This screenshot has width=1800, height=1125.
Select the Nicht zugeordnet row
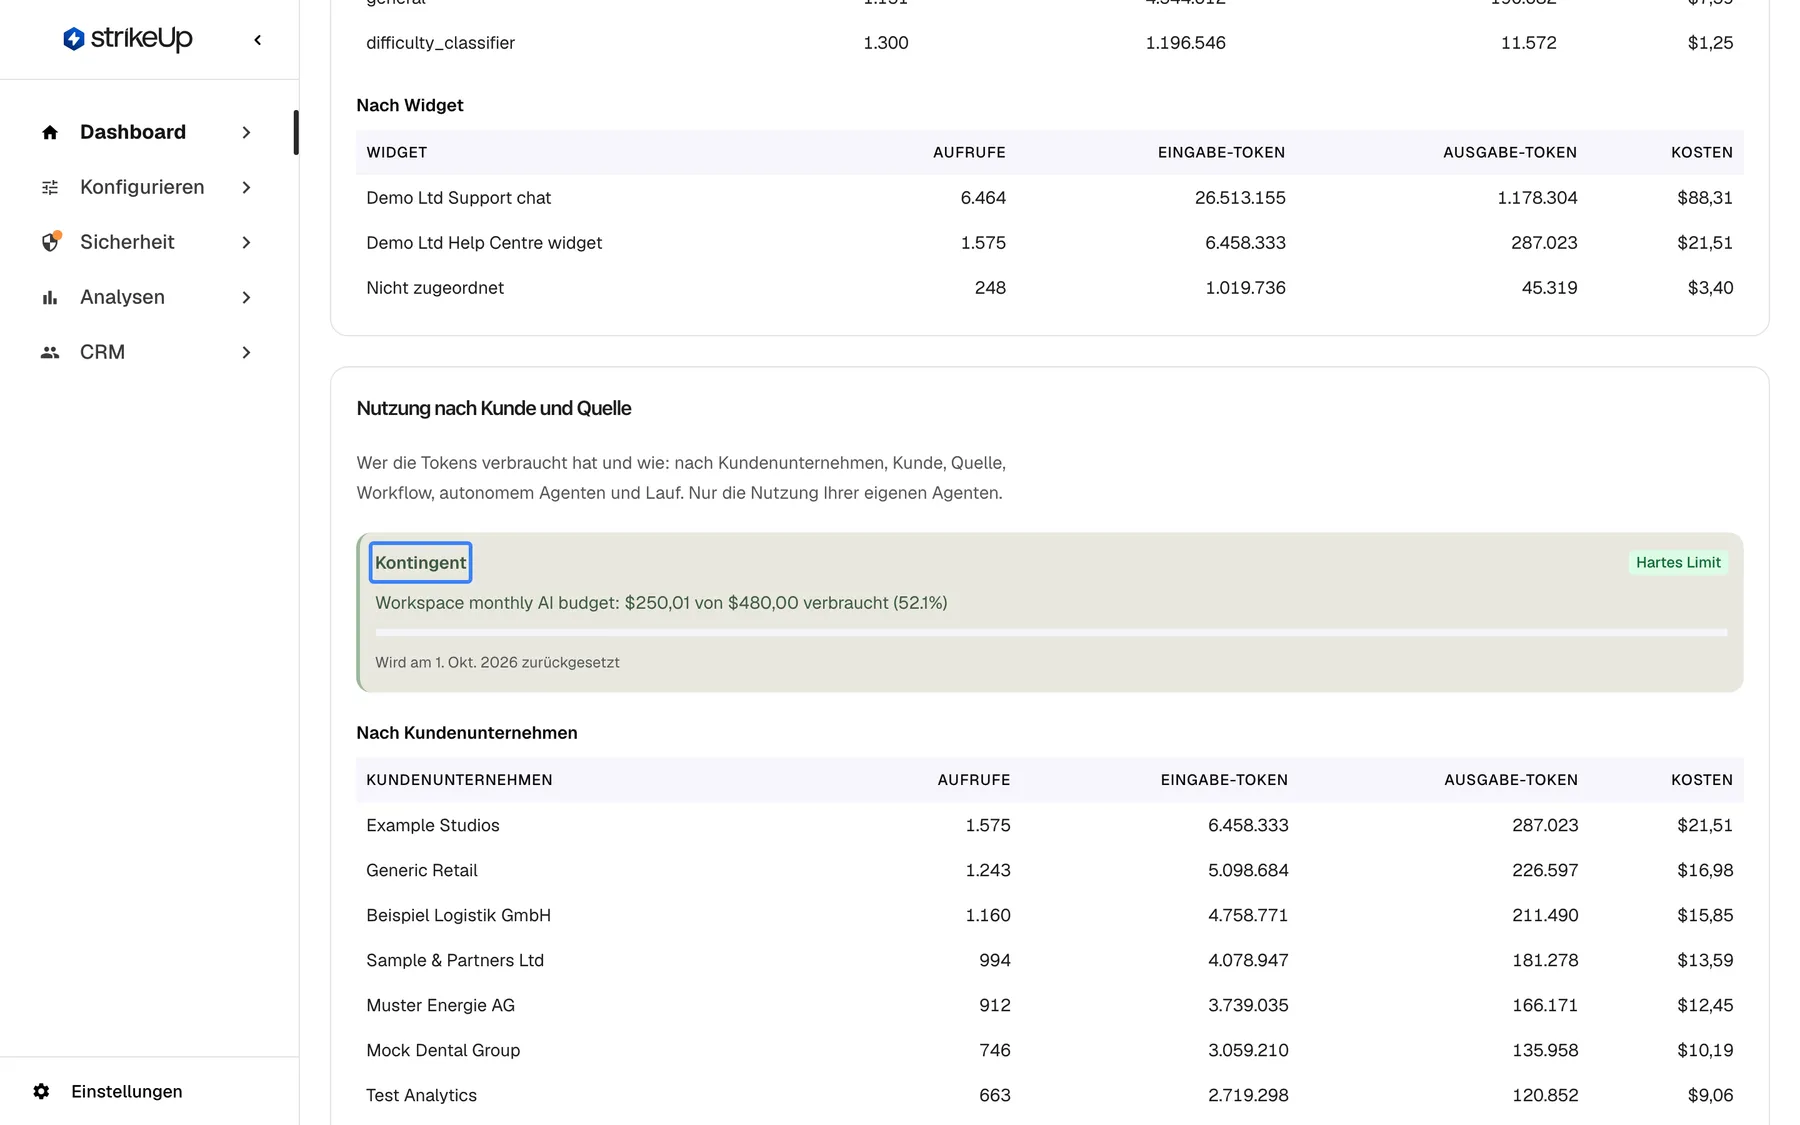(1050, 288)
